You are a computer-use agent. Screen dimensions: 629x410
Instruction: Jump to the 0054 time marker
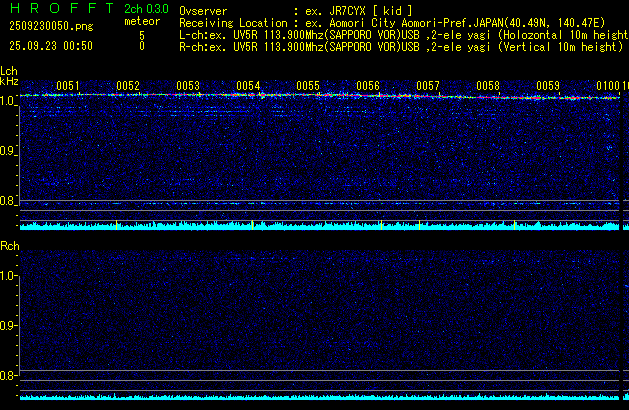pyautogui.click(x=248, y=86)
